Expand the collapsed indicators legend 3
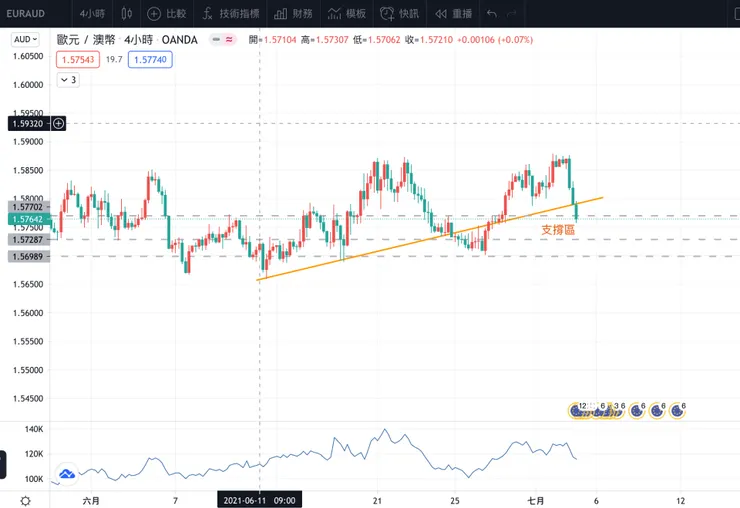Image resolution: width=740 pixels, height=508 pixels. (68, 80)
